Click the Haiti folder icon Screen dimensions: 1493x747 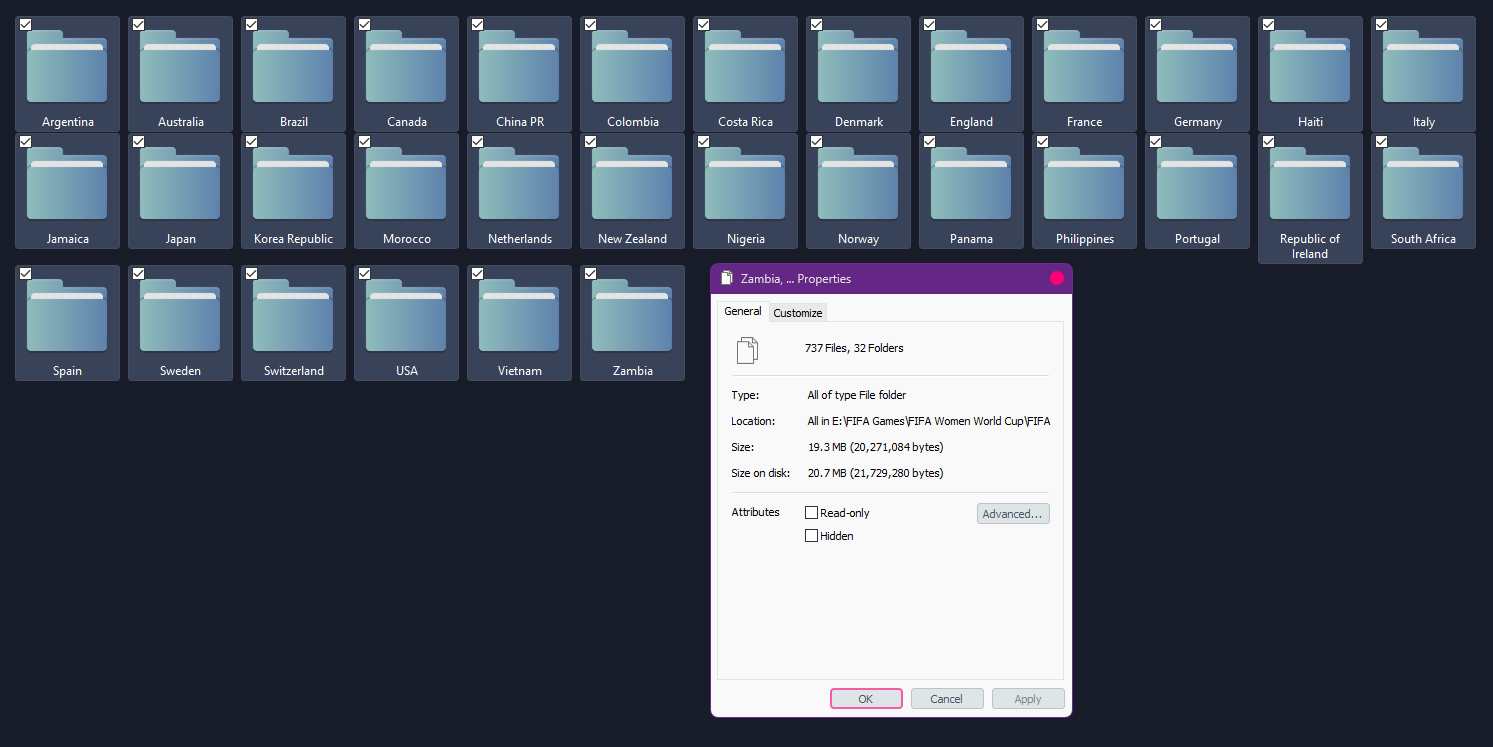1310,67
